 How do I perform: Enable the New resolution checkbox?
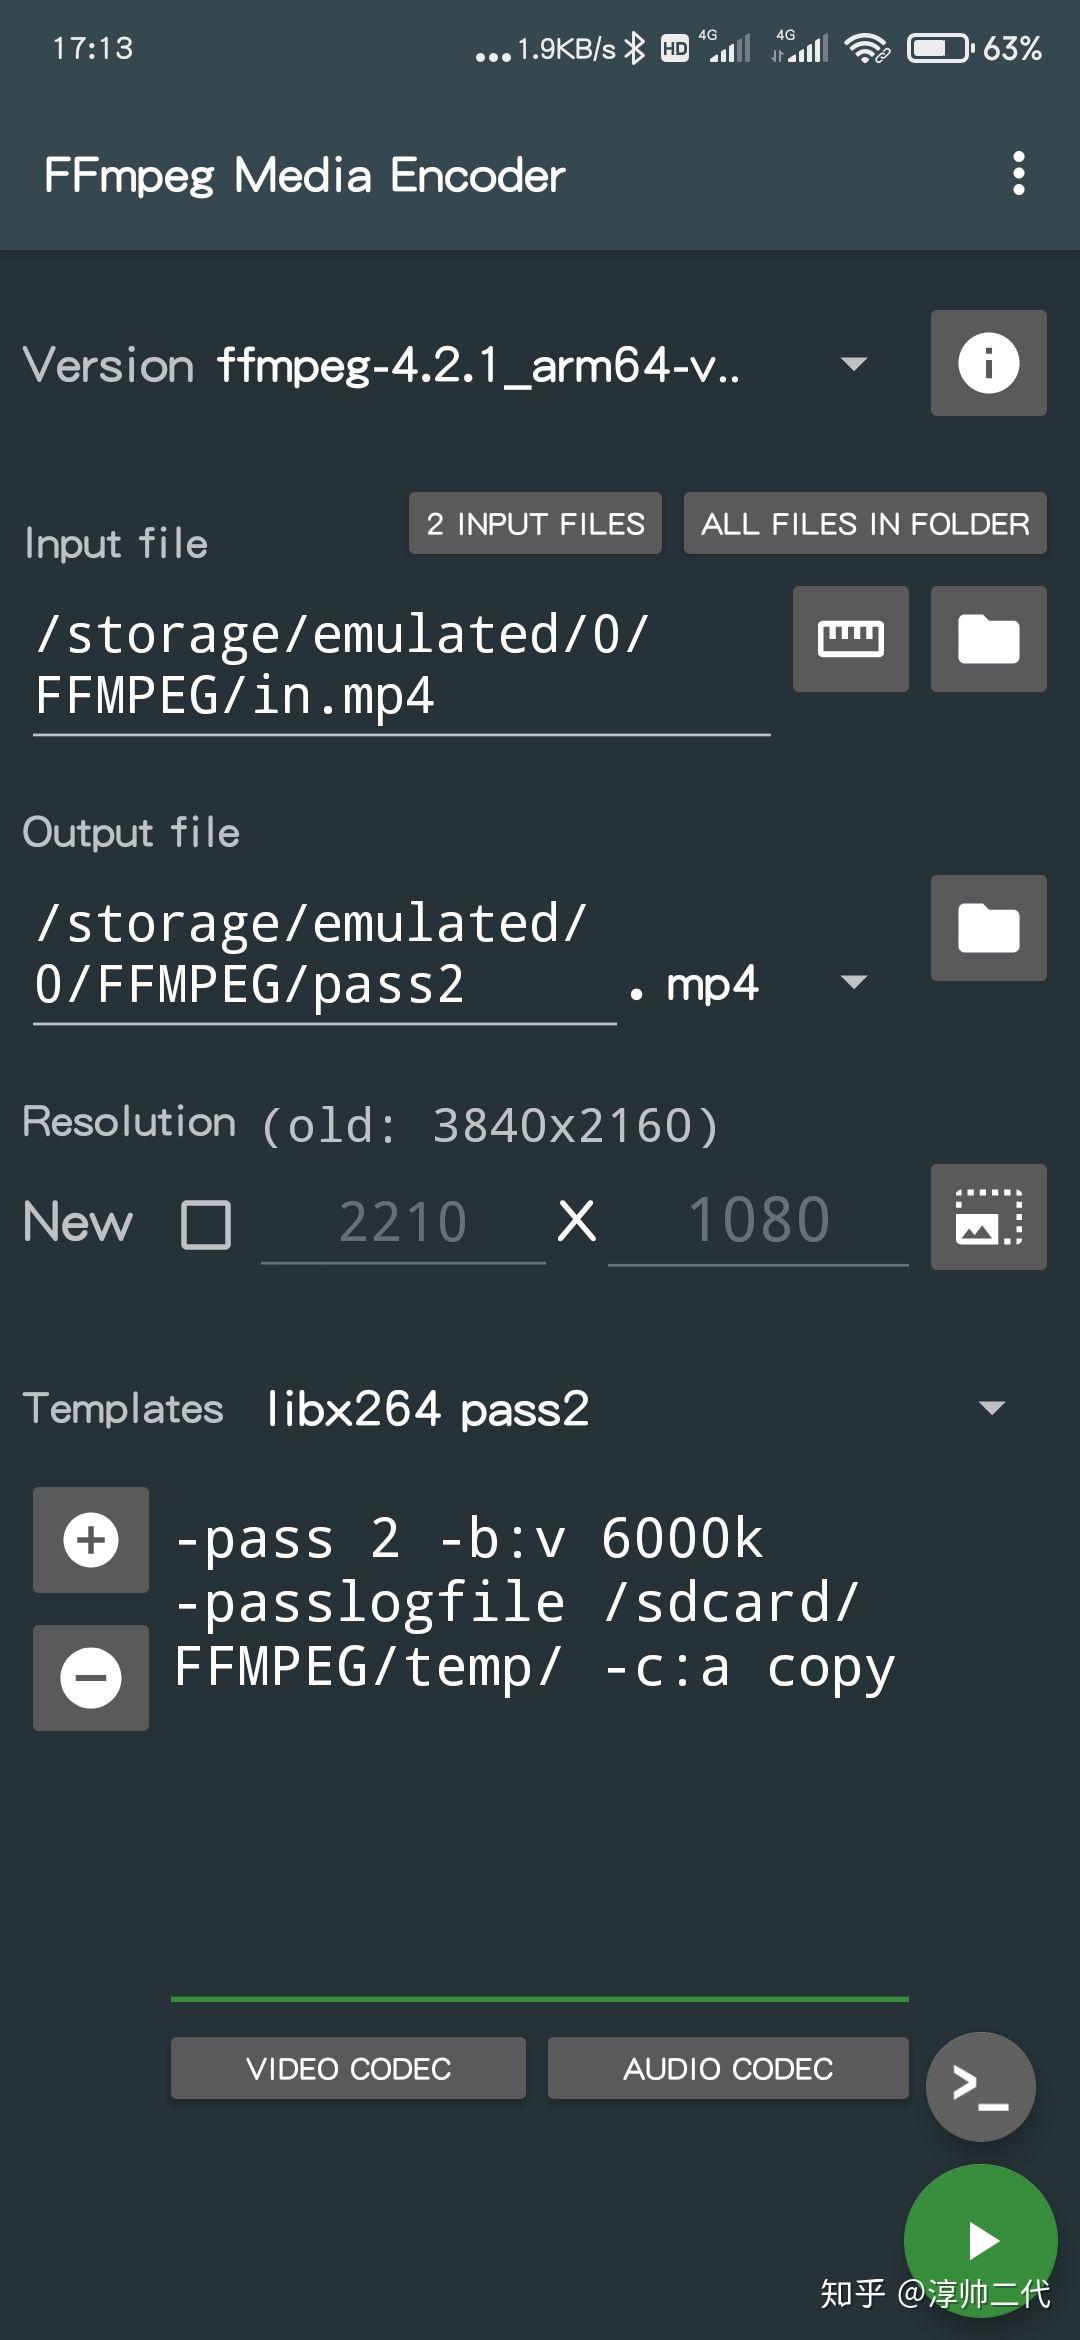point(205,1225)
